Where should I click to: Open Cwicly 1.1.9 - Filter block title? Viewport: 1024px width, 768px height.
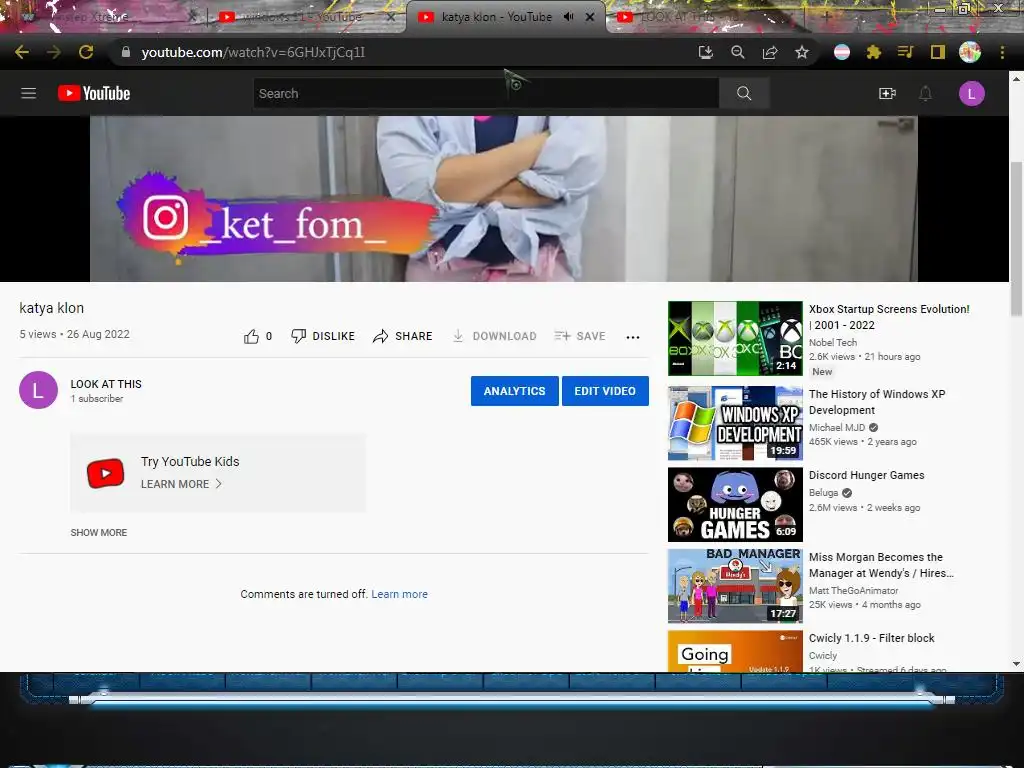pos(872,638)
